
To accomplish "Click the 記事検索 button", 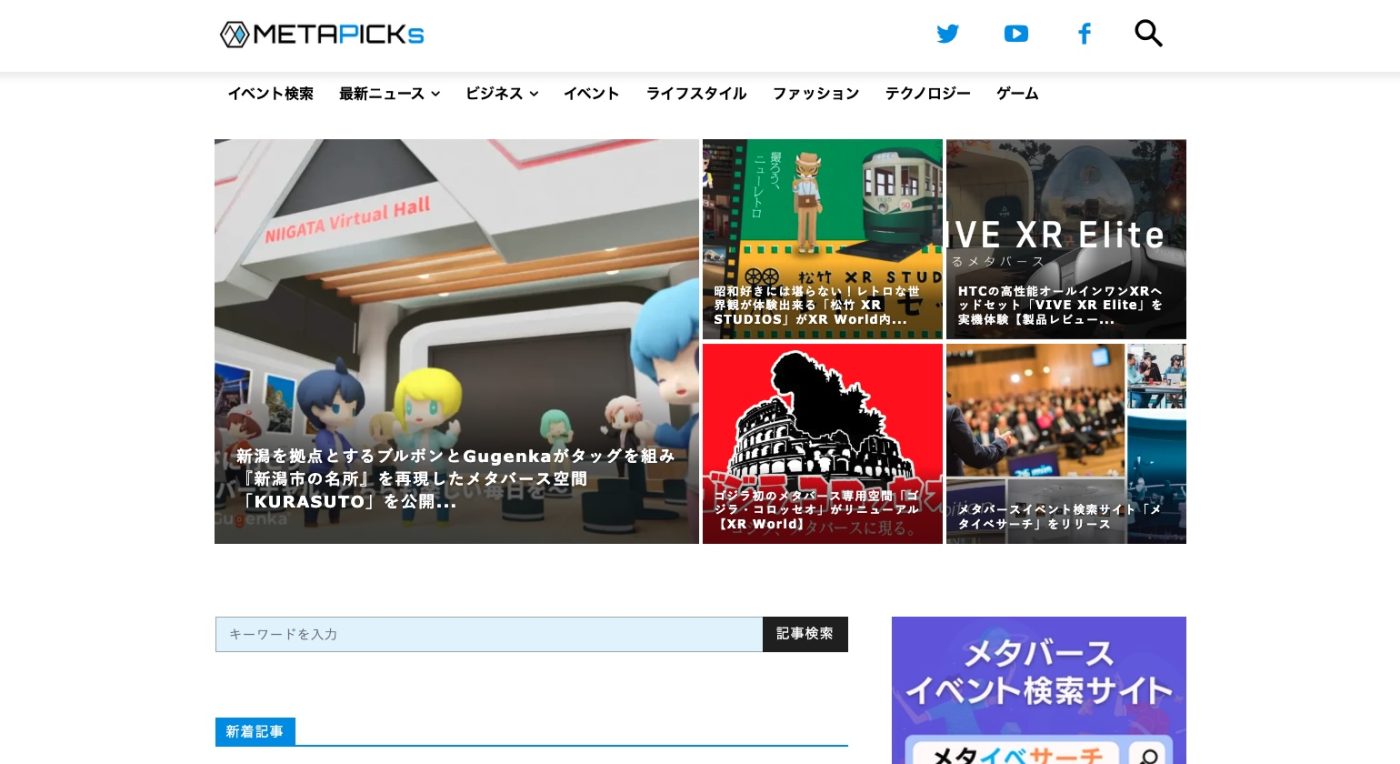I will 805,634.
